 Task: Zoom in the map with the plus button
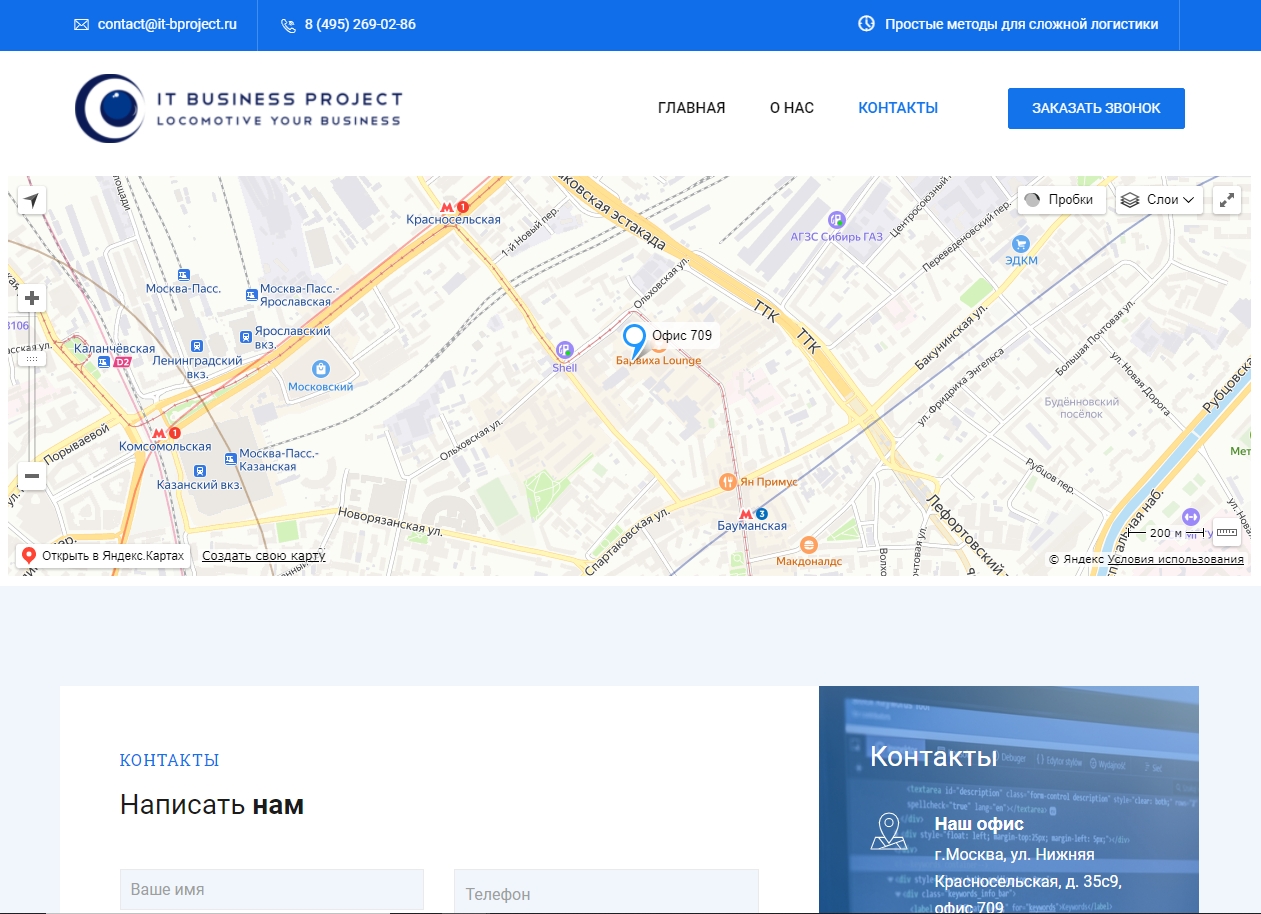32,298
